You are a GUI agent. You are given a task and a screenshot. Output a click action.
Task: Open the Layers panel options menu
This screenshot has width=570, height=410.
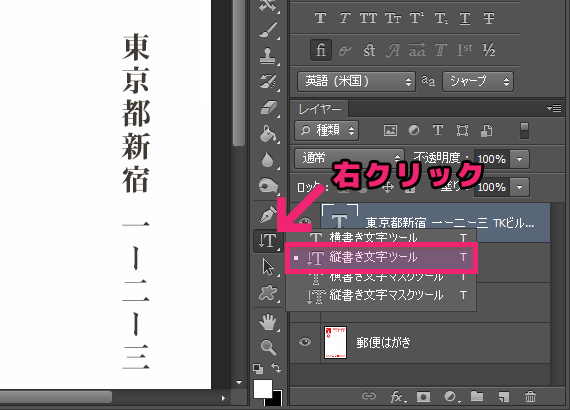click(554, 108)
